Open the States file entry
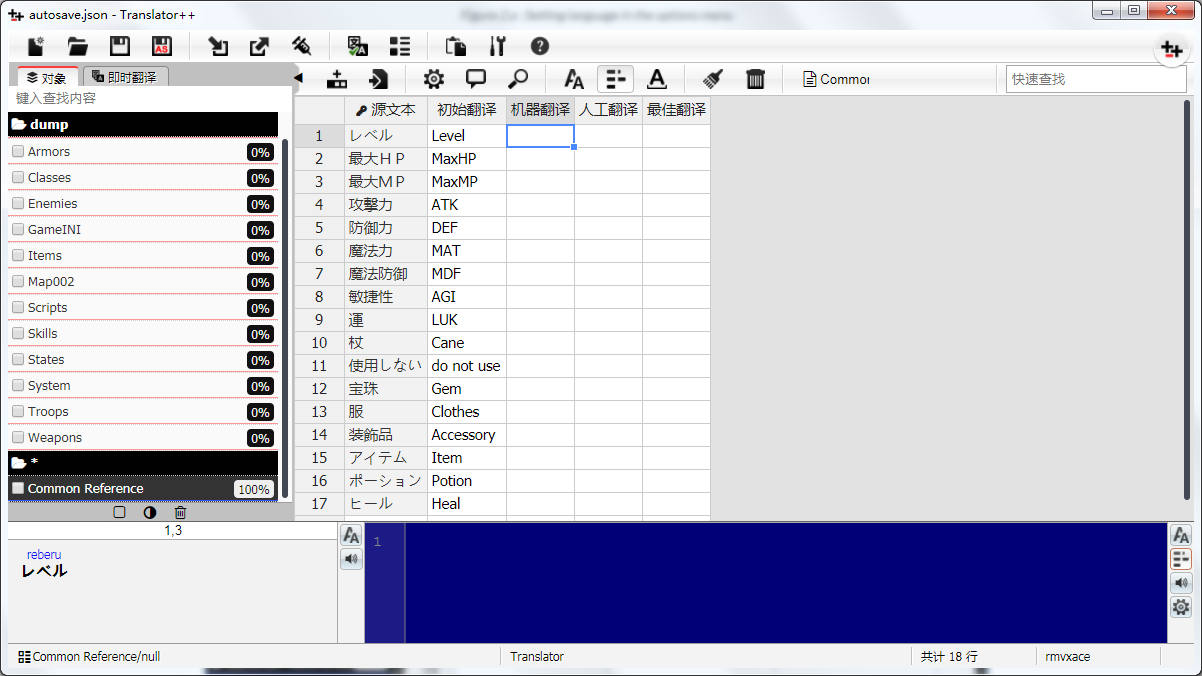 (143, 359)
